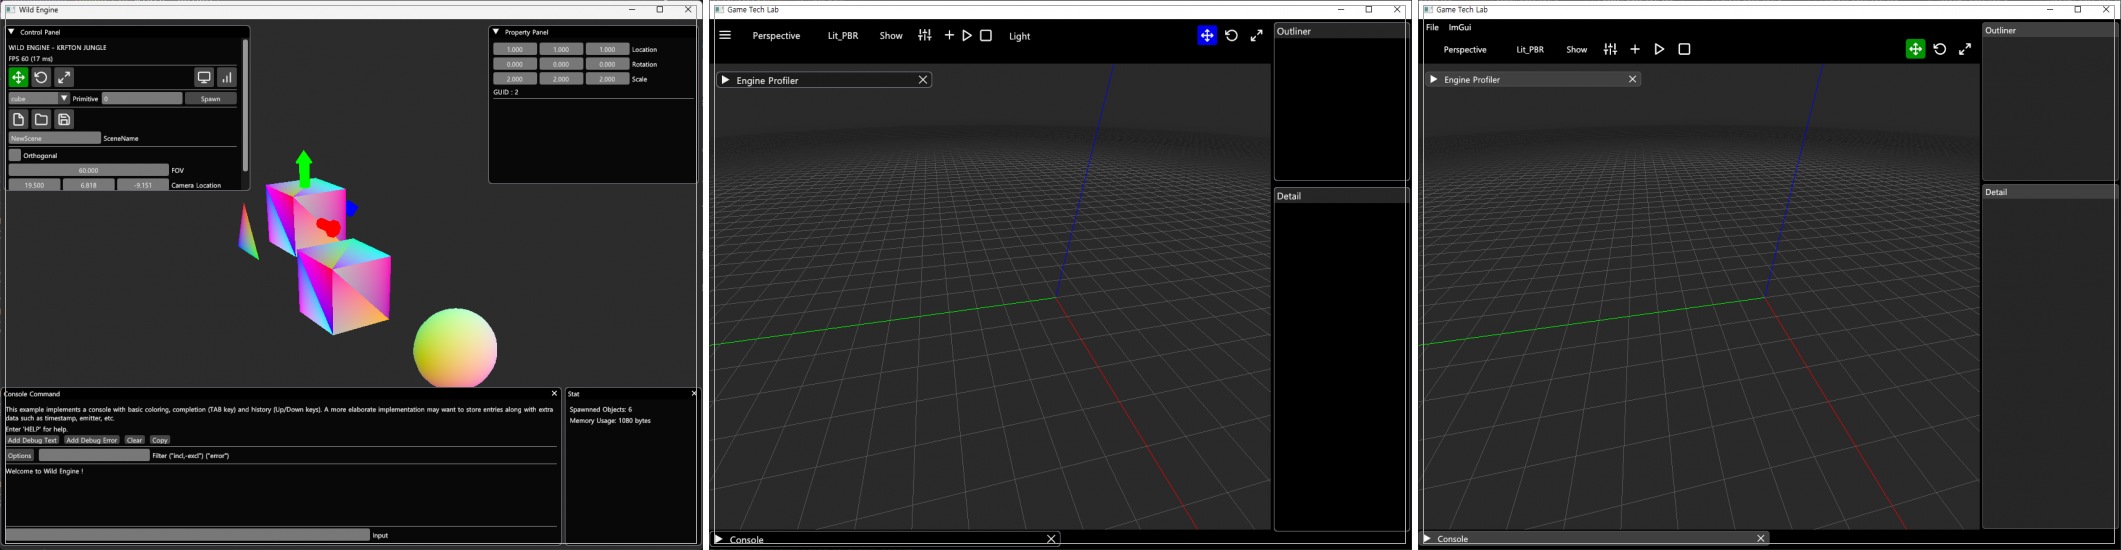Click the Clear button in Console Command
Viewport: 2121px width, 550px height.
135,440
